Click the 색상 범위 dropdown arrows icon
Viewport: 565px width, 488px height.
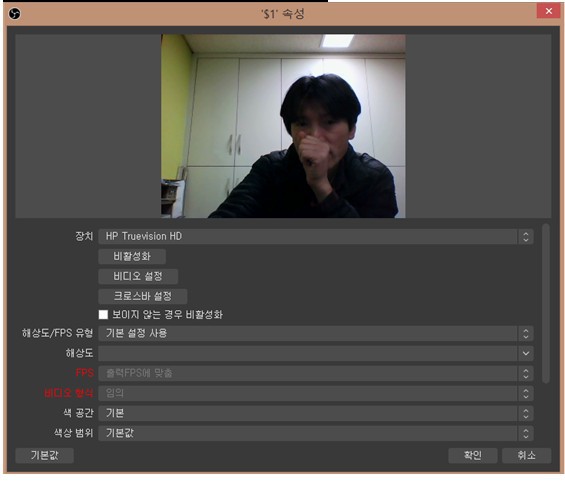point(526,433)
